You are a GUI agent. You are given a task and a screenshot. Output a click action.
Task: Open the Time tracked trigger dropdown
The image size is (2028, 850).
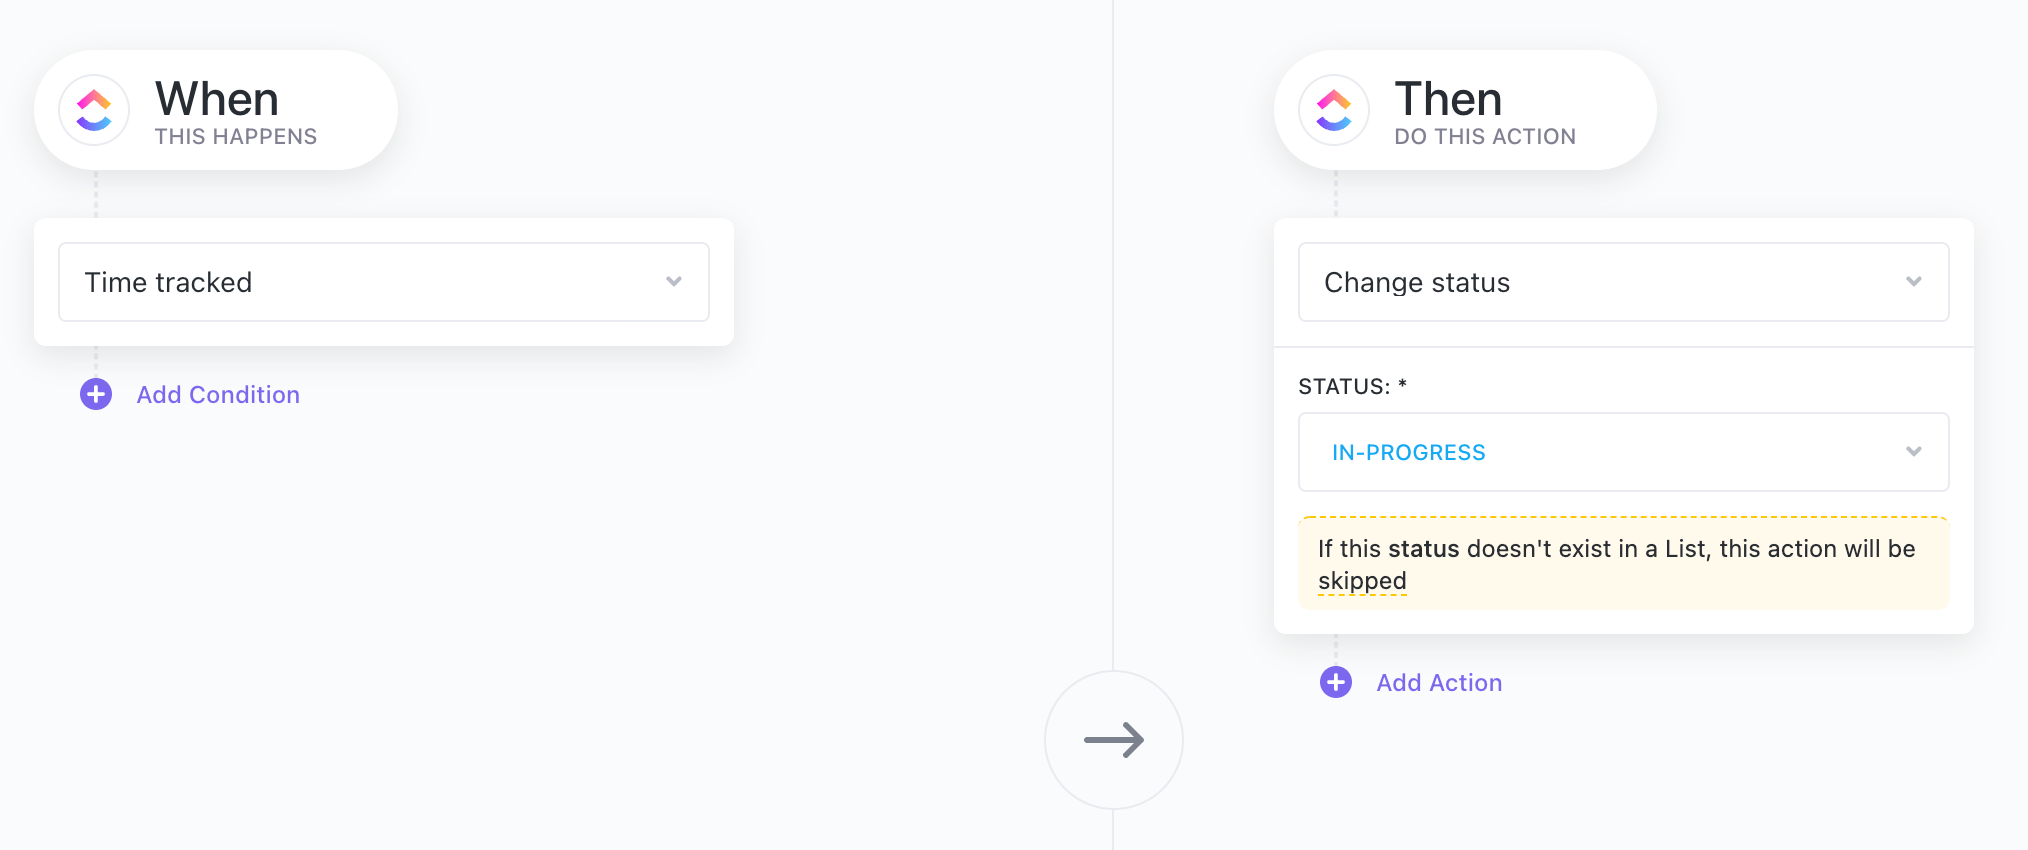(383, 281)
